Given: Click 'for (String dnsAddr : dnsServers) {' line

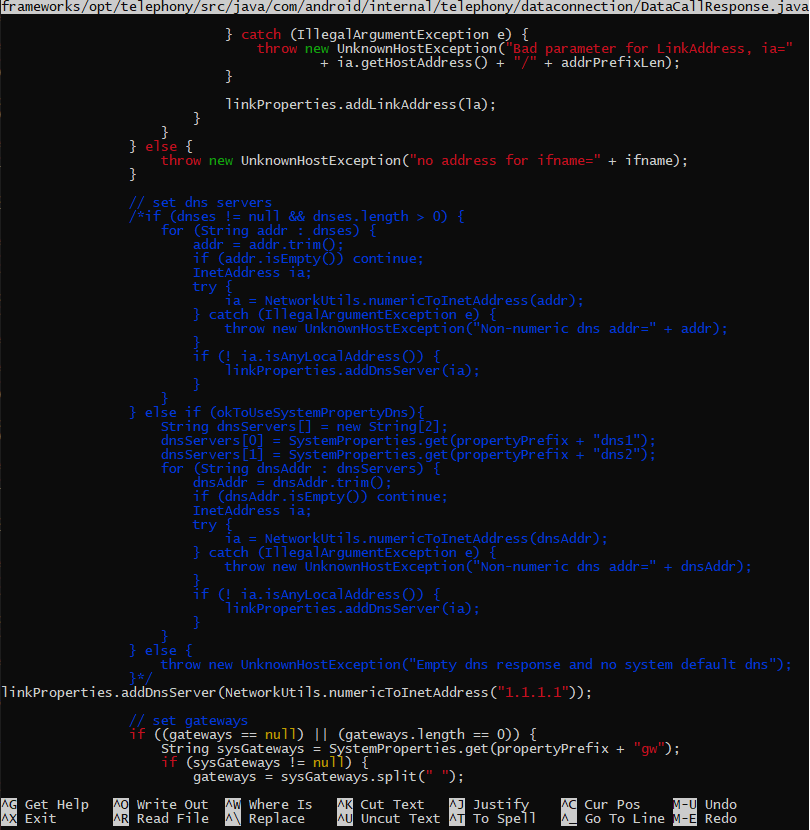Looking at the screenshot, I should (300, 468).
